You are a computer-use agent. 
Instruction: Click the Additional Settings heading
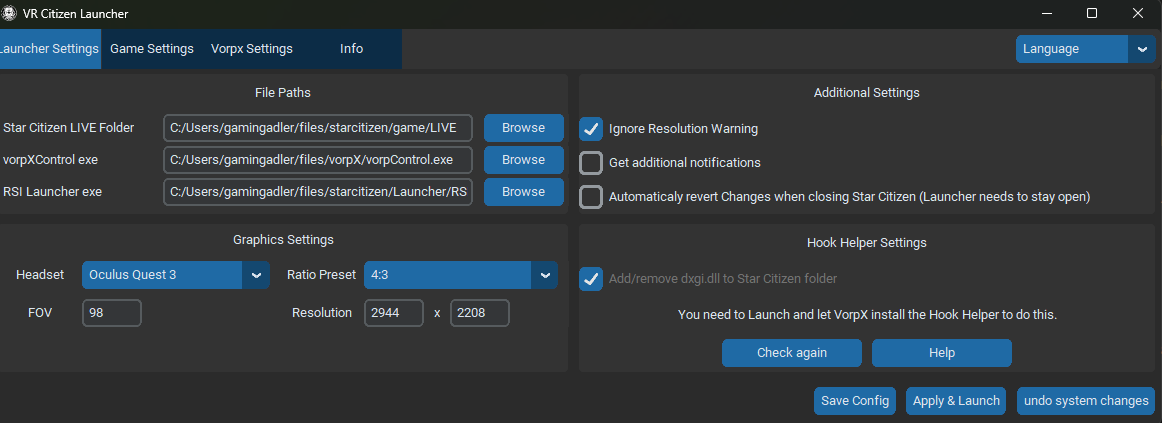(866, 93)
